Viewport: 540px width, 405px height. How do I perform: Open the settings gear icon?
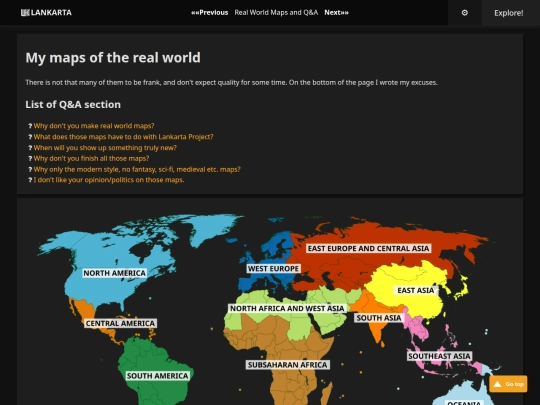coord(465,13)
